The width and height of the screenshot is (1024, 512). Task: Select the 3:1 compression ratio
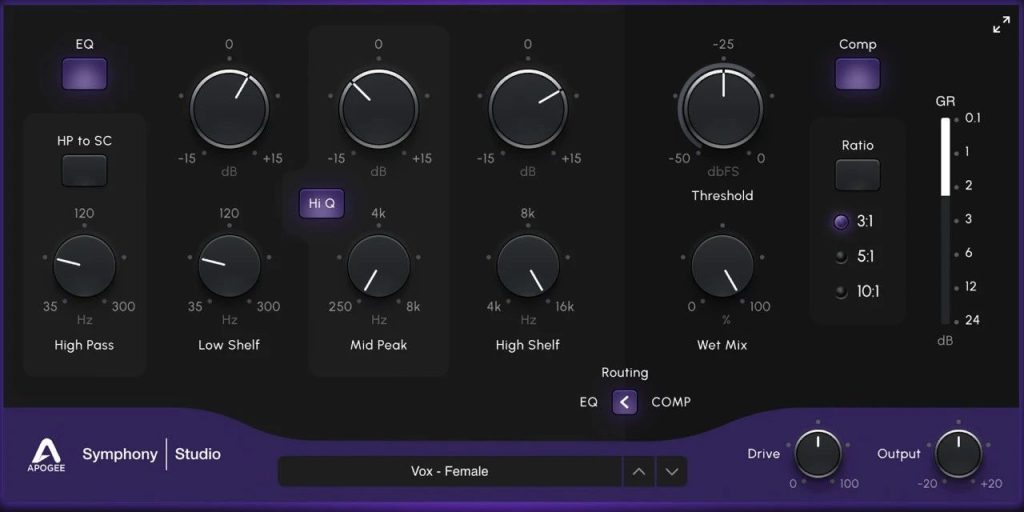pos(841,222)
